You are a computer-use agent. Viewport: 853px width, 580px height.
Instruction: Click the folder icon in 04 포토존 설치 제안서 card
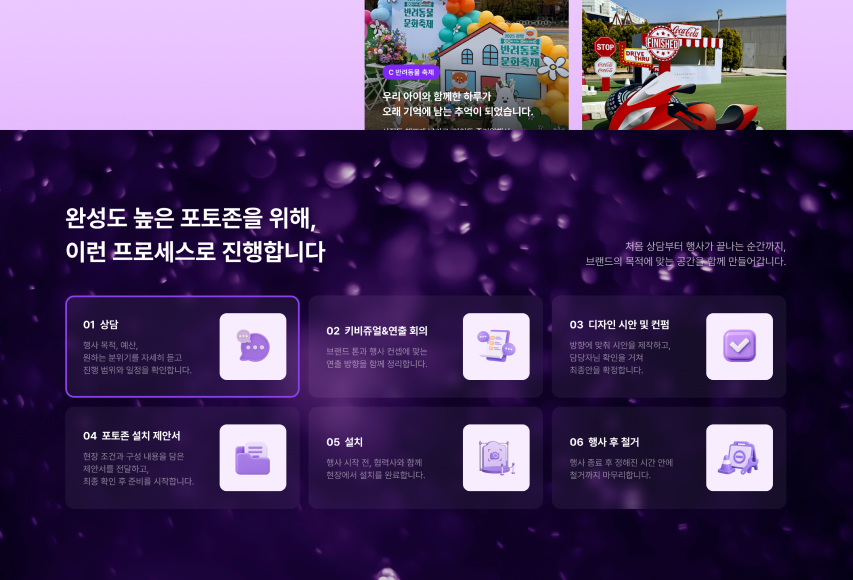click(x=253, y=458)
